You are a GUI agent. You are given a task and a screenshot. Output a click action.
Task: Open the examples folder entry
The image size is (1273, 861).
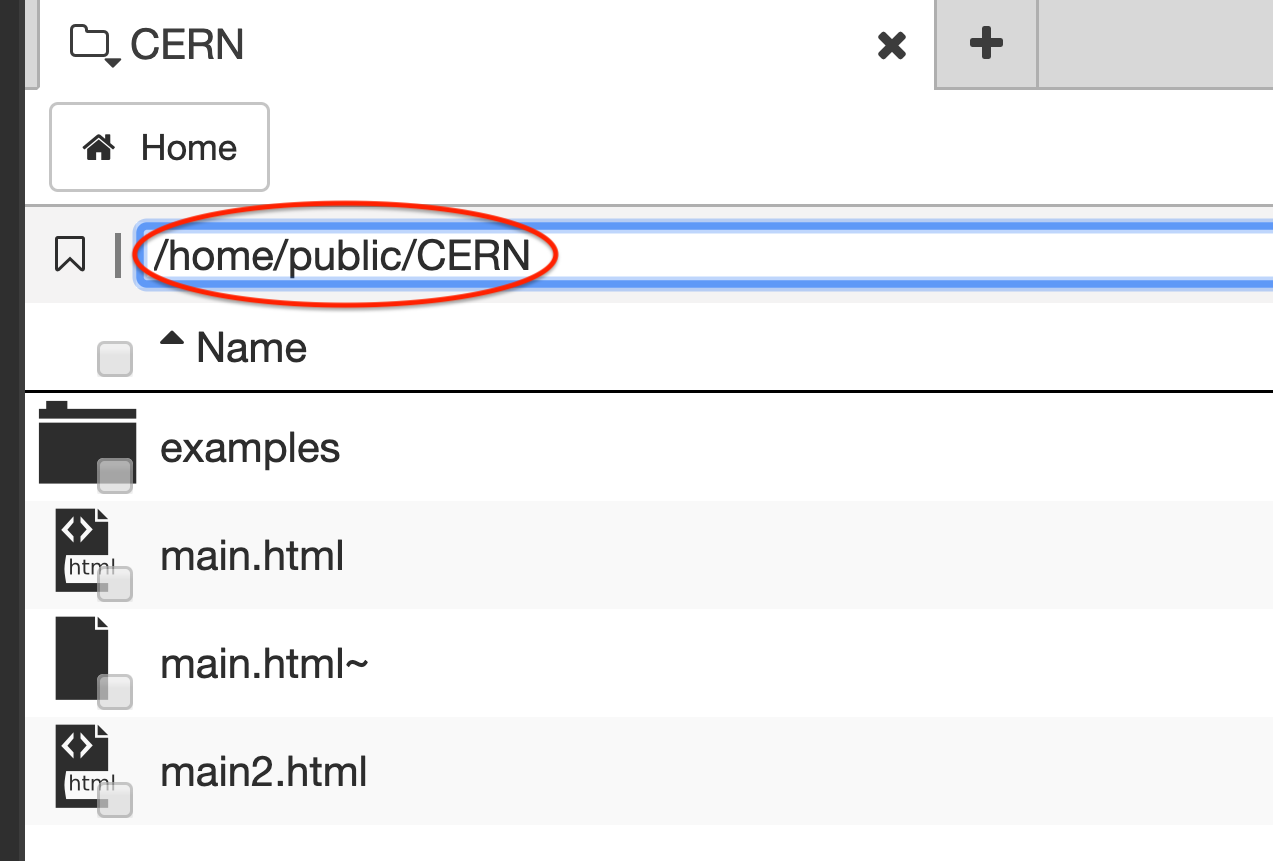tap(250, 448)
